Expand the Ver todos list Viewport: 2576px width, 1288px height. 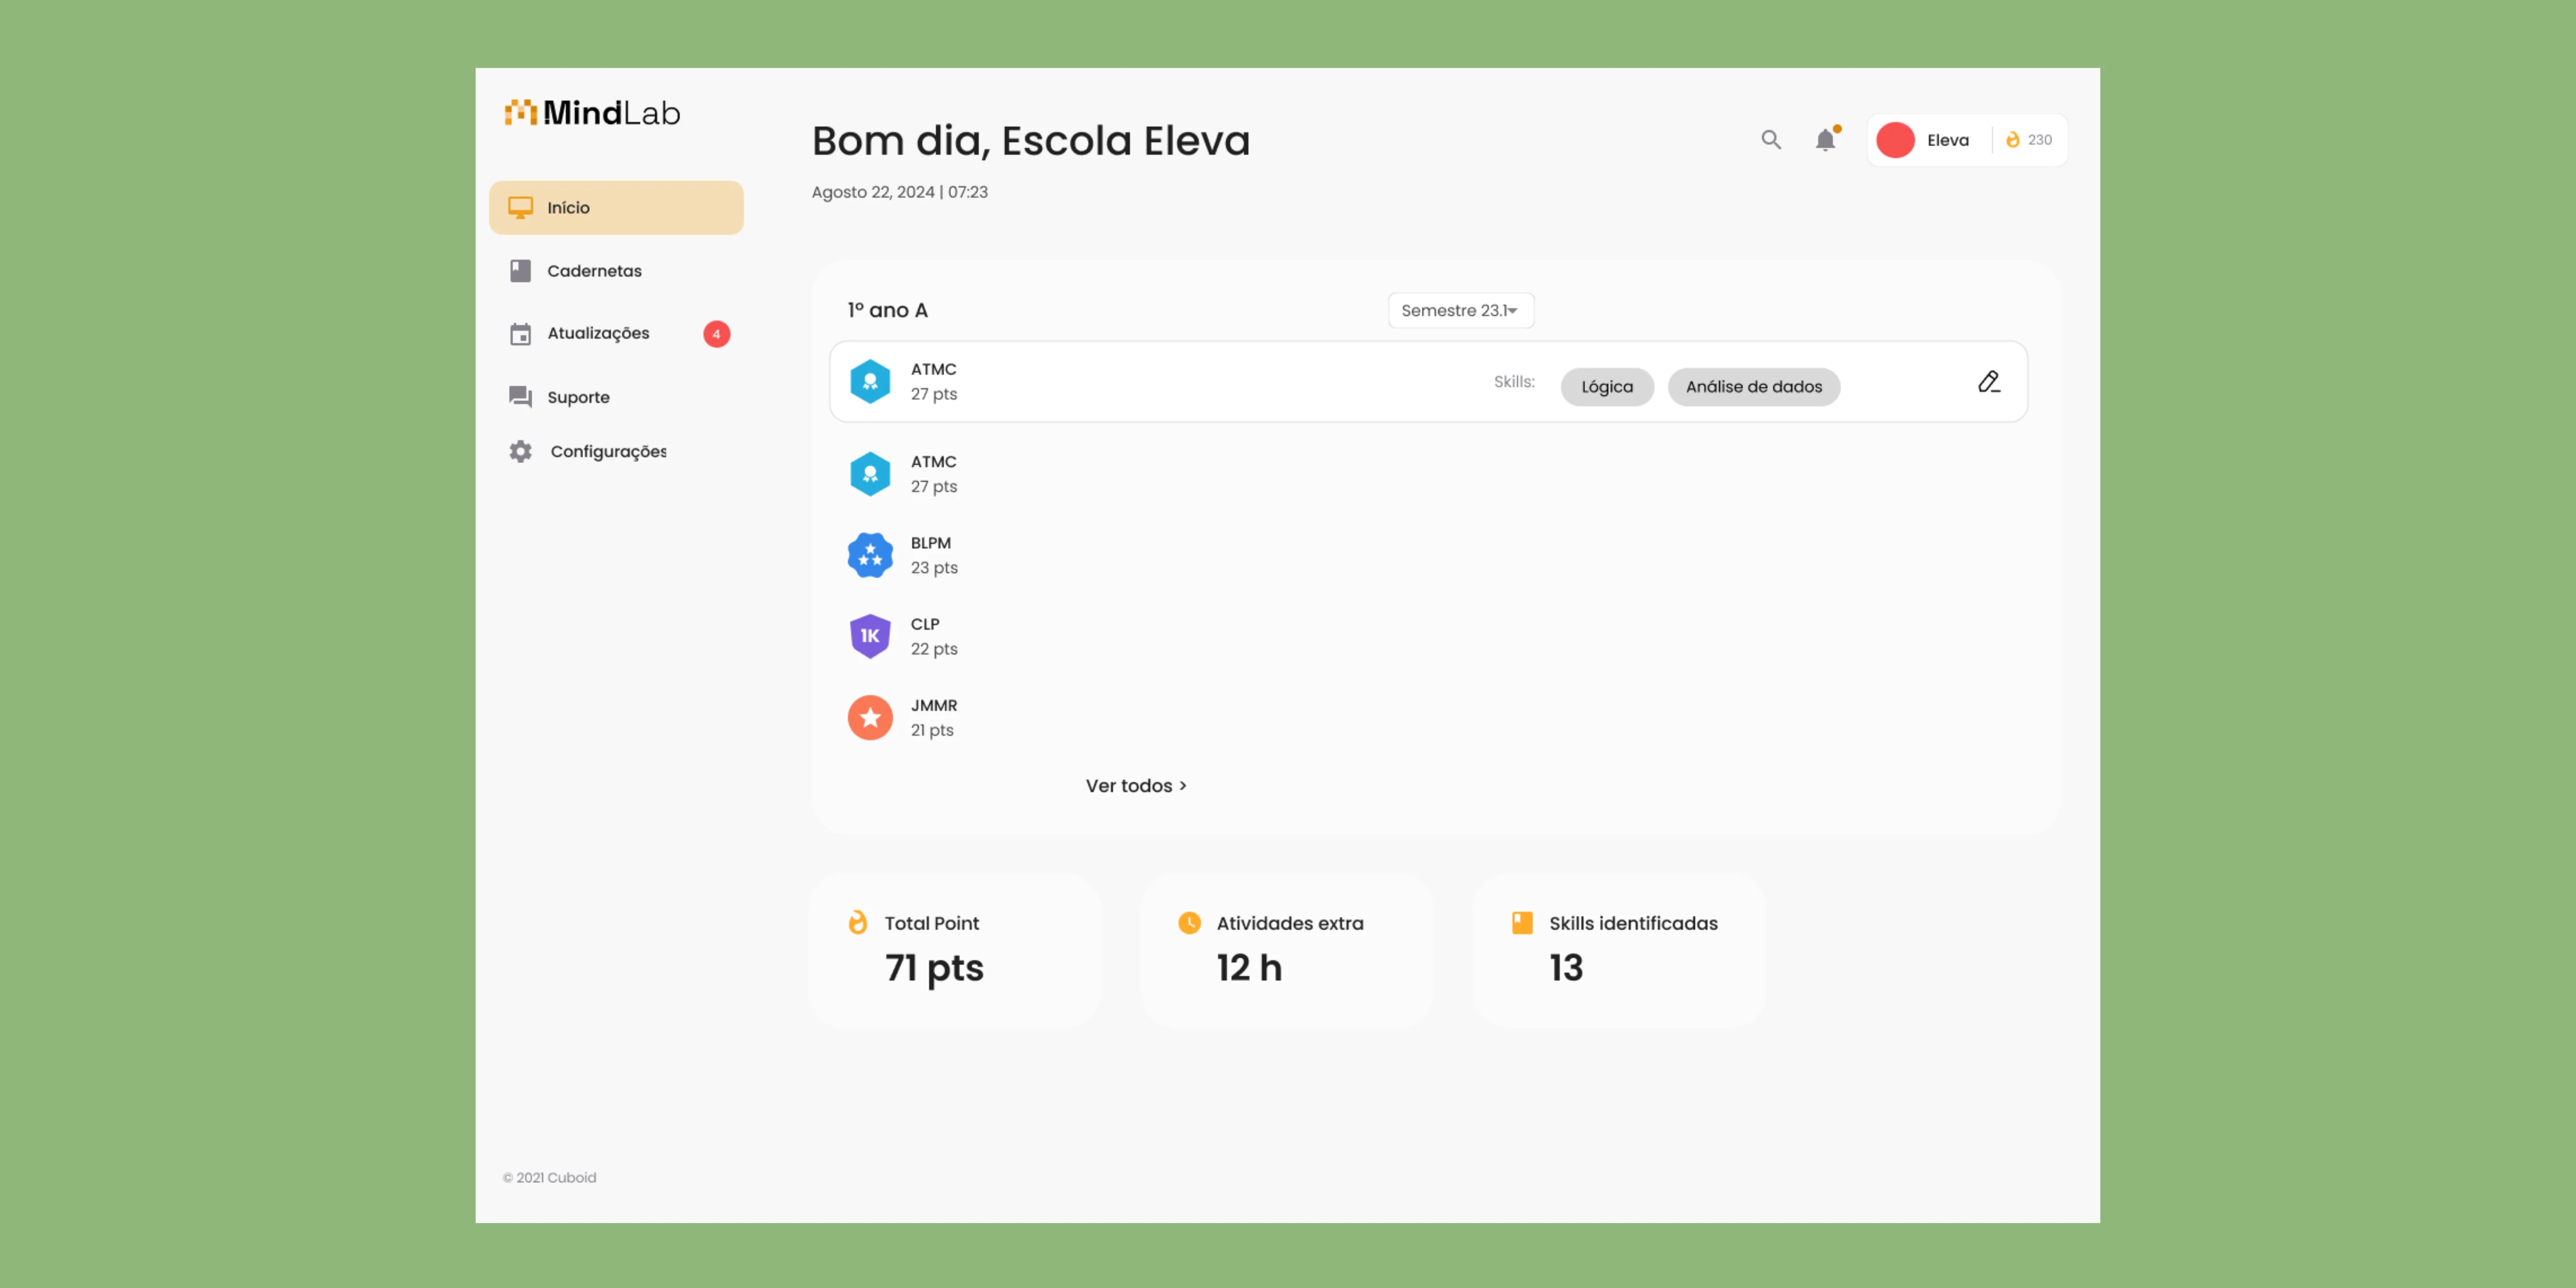pyautogui.click(x=1136, y=786)
